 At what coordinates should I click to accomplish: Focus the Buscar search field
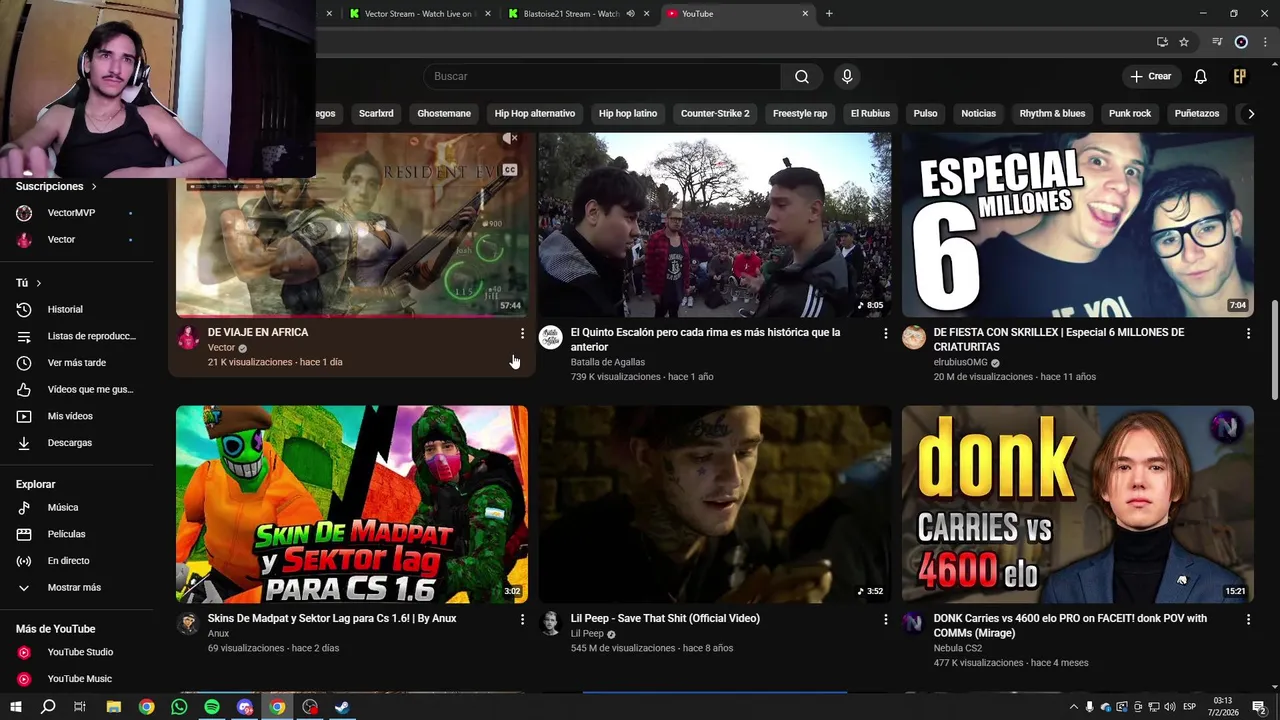click(x=602, y=77)
